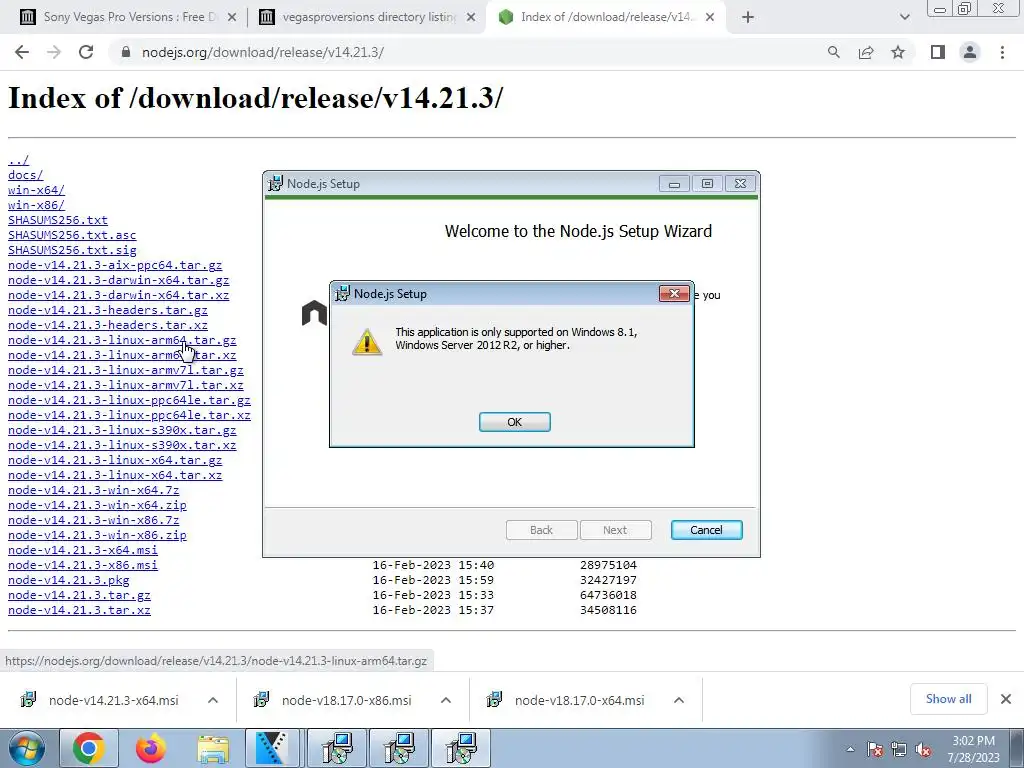1024x768 pixels.
Task: Close the Sony Vegas Pro Versions tab
Action: pyautogui.click(x=232, y=18)
